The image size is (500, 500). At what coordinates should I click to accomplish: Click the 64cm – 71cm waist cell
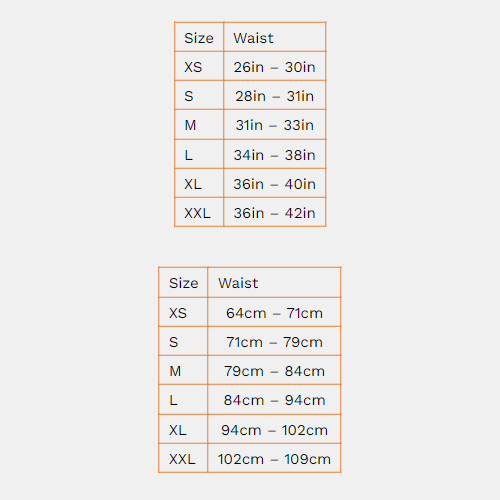[x=274, y=313]
